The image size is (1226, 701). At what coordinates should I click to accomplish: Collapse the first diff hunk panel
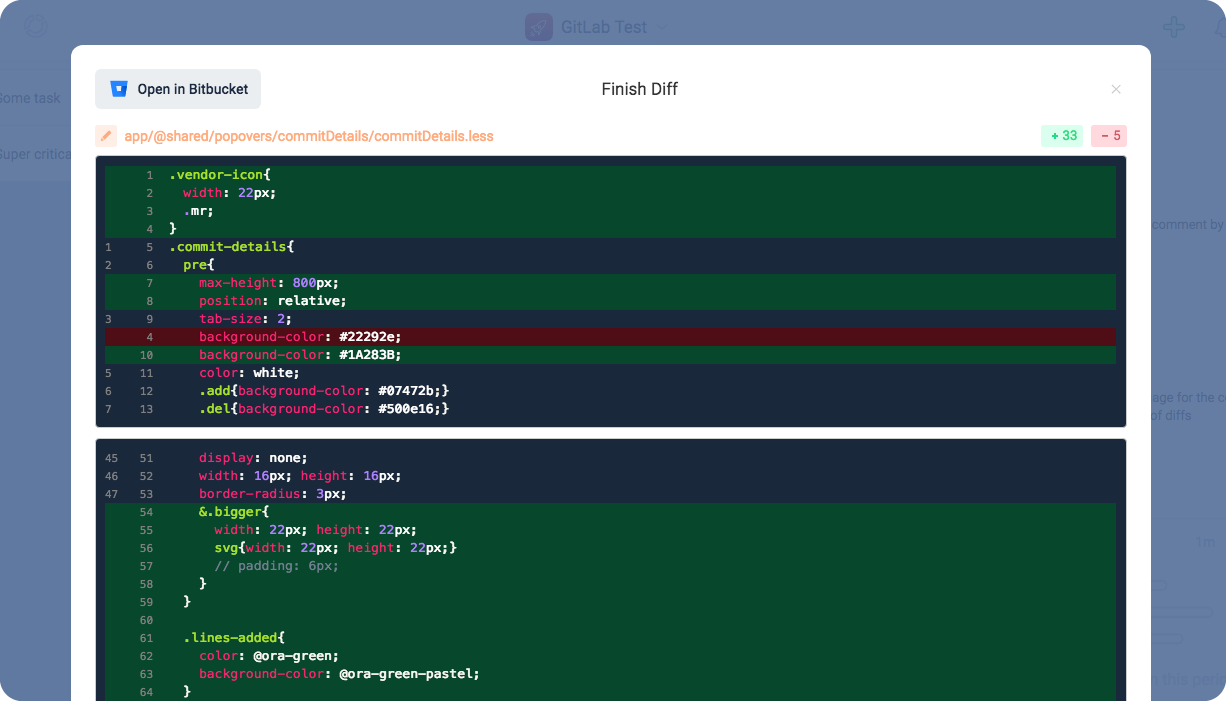611,291
